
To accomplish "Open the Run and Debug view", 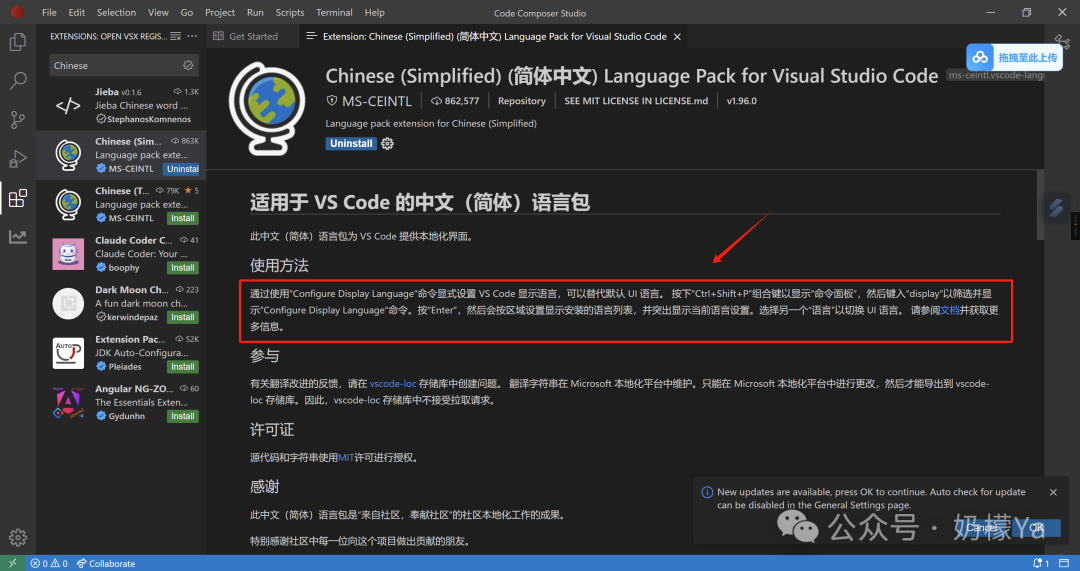I will [x=18, y=159].
